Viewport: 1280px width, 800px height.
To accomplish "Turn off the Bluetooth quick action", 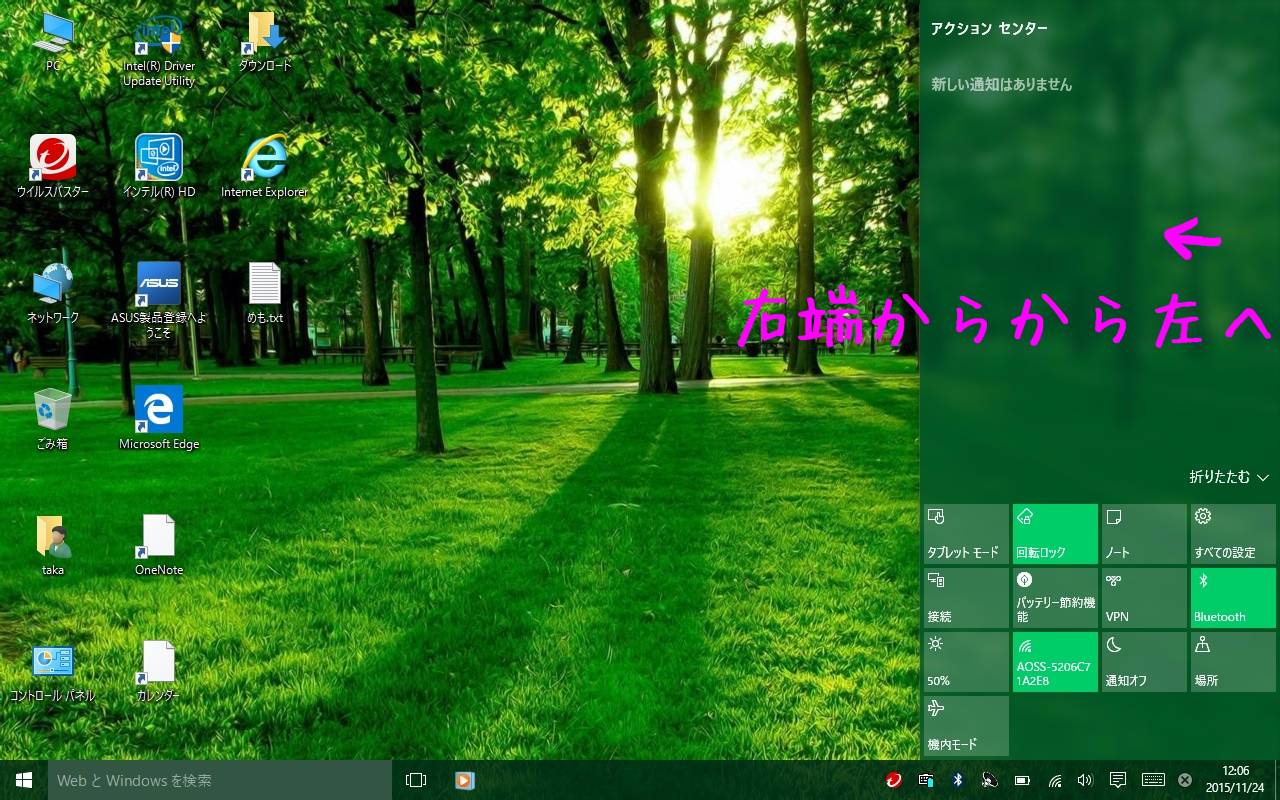I will (x=1233, y=598).
